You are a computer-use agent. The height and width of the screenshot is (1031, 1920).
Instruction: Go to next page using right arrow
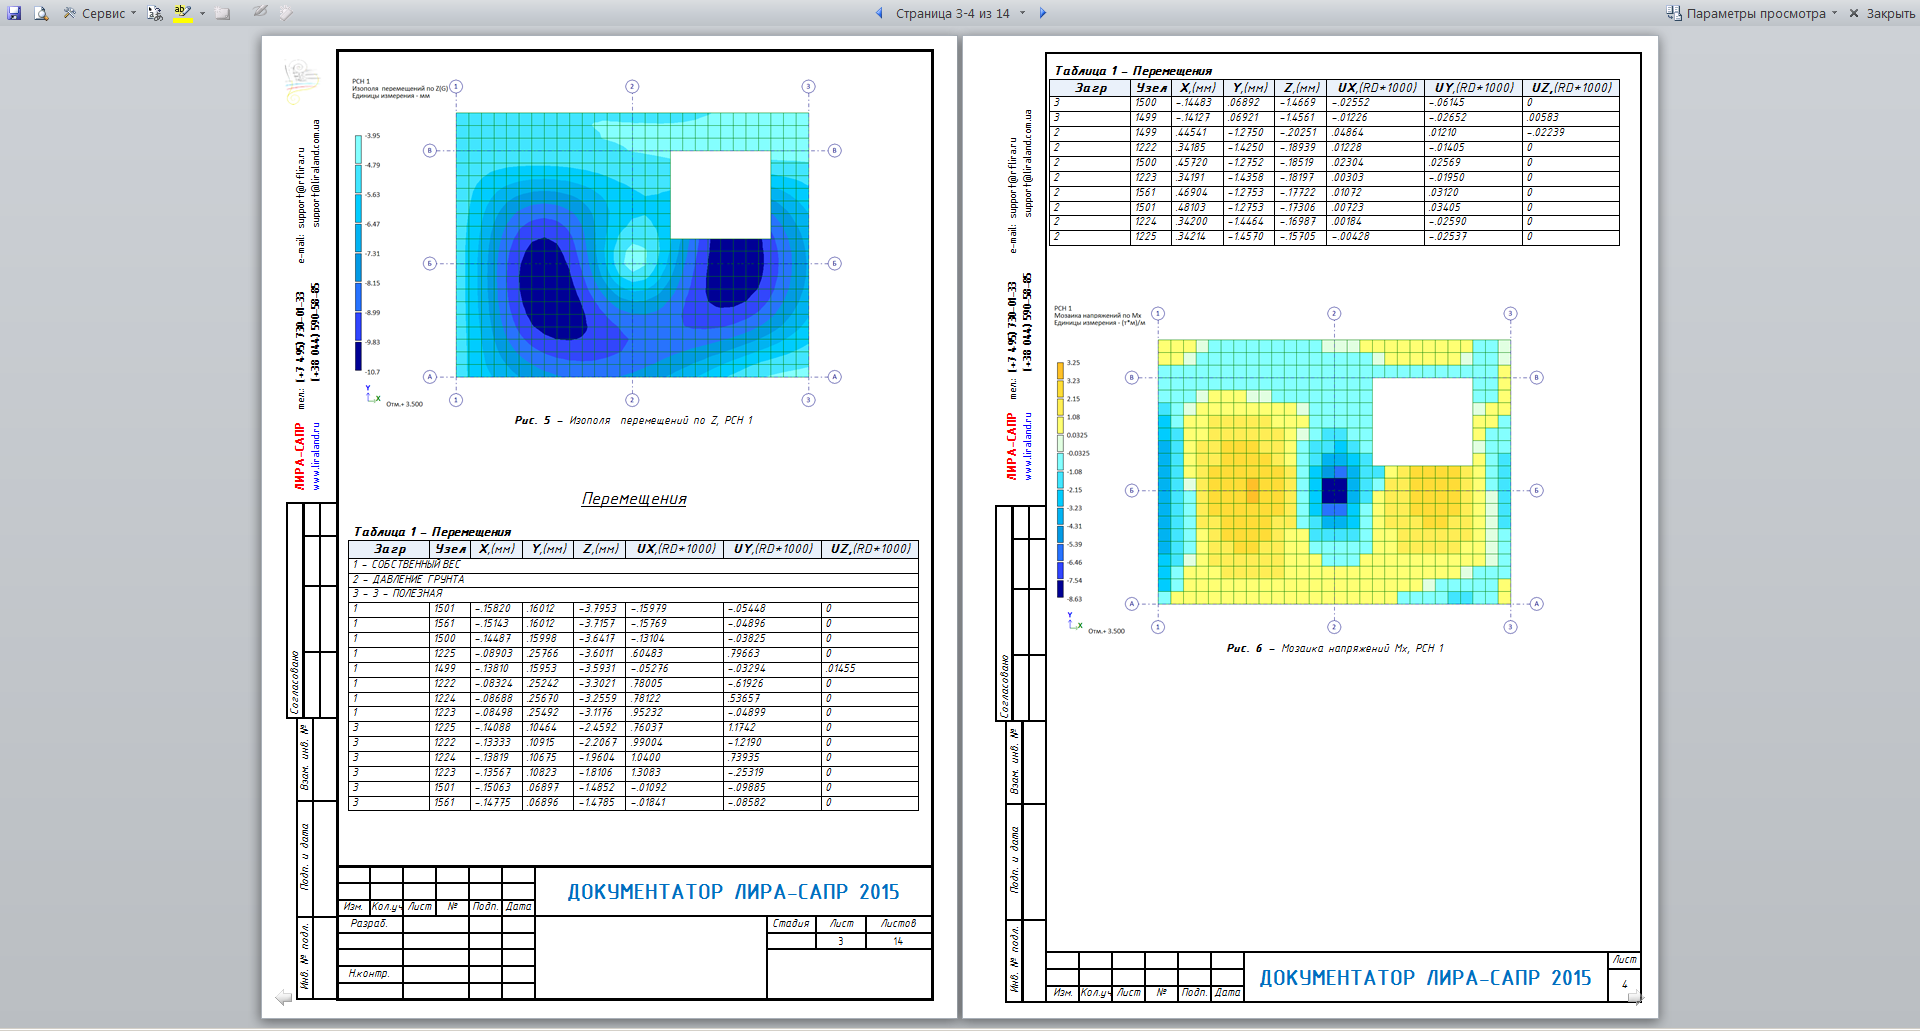(x=1043, y=13)
